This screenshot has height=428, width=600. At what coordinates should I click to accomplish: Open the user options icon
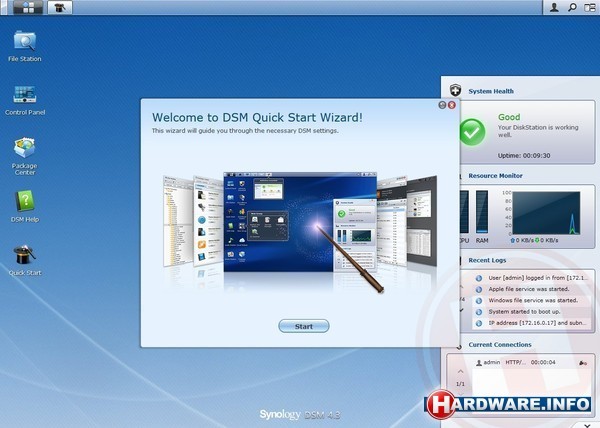(x=554, y=7)
